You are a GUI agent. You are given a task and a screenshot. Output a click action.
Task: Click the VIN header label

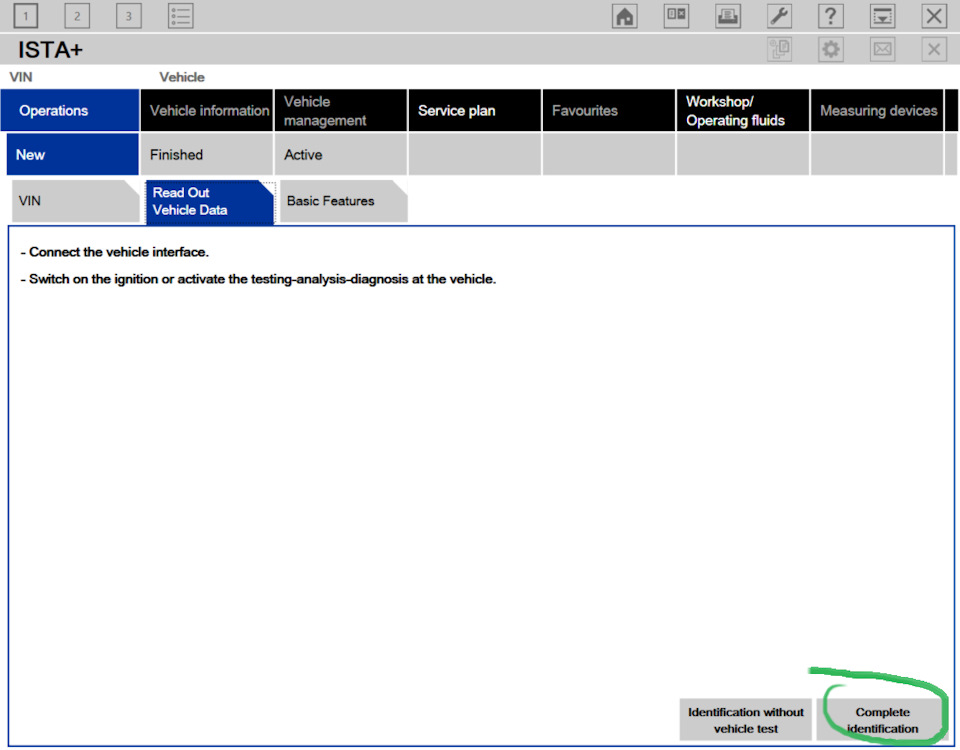coord(21,77)
